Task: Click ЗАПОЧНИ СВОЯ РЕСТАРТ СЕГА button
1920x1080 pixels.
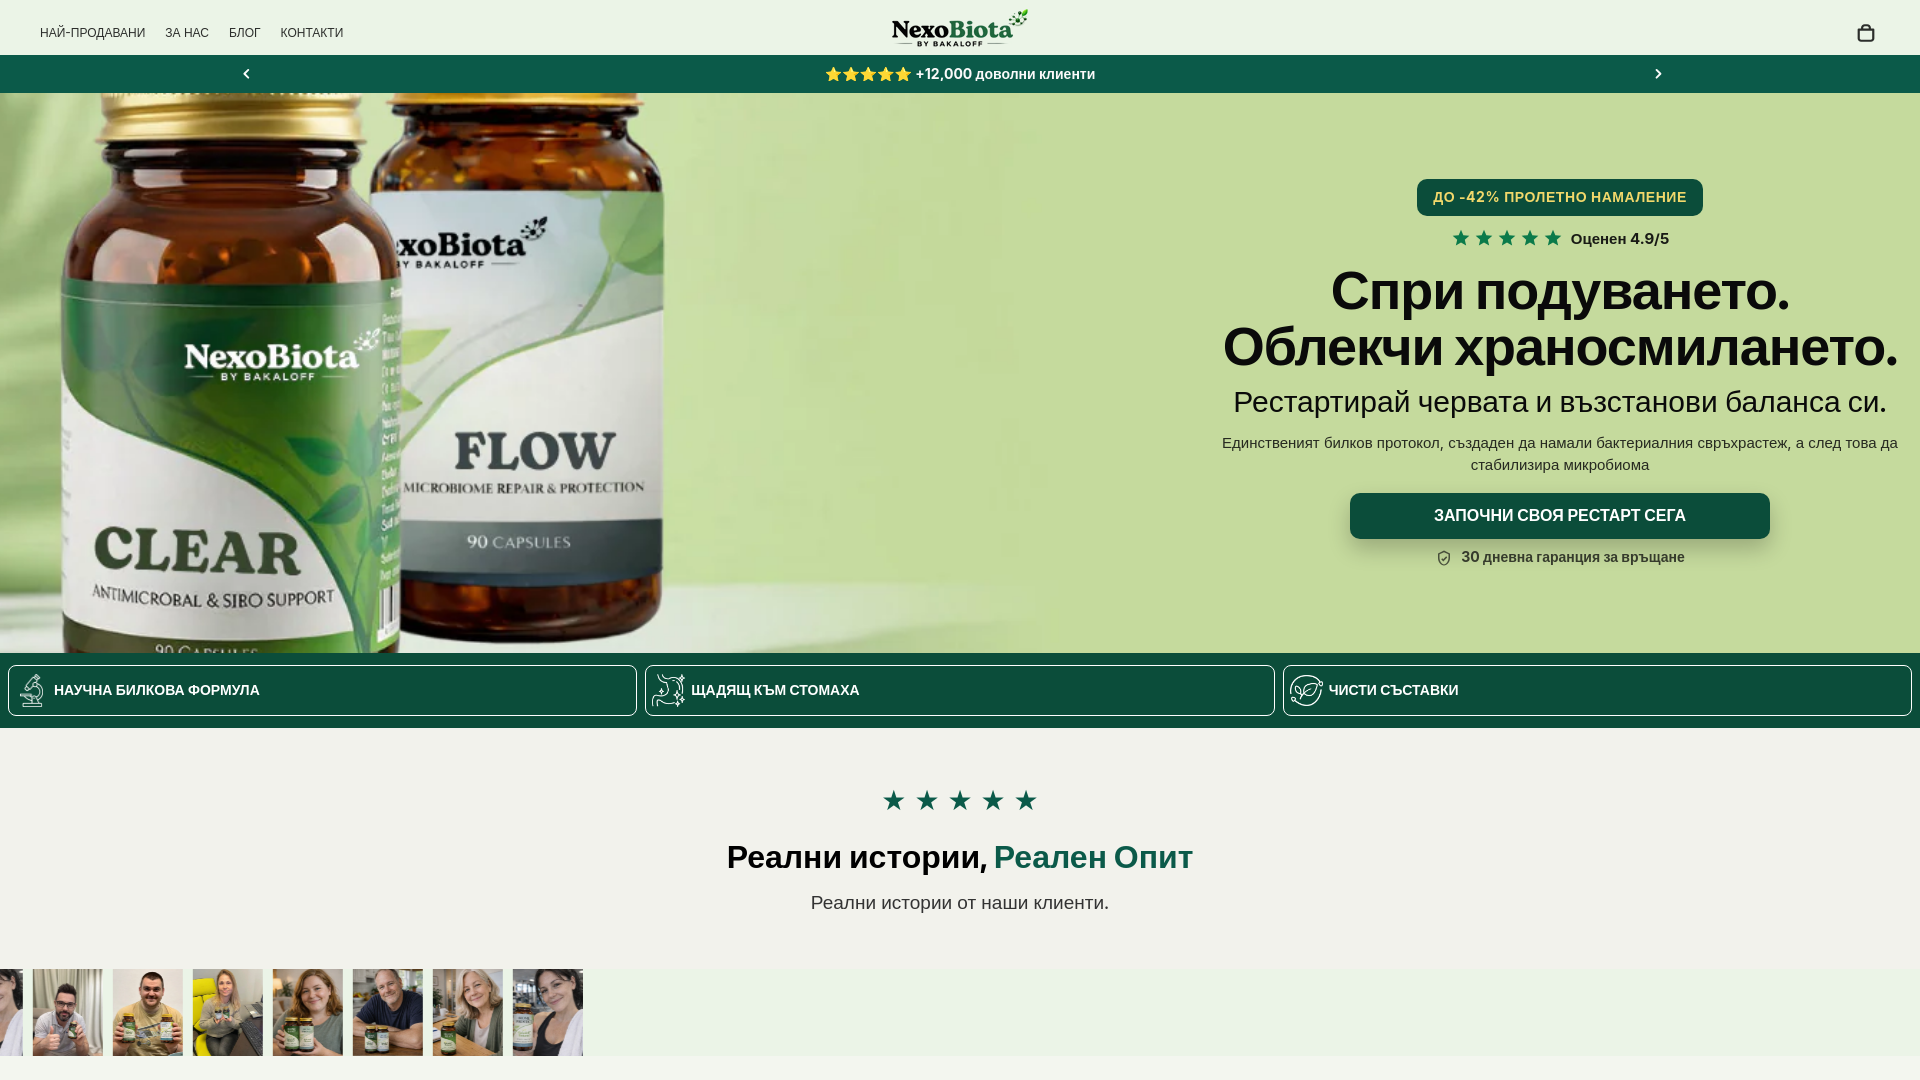Action: pos(1559,516)
